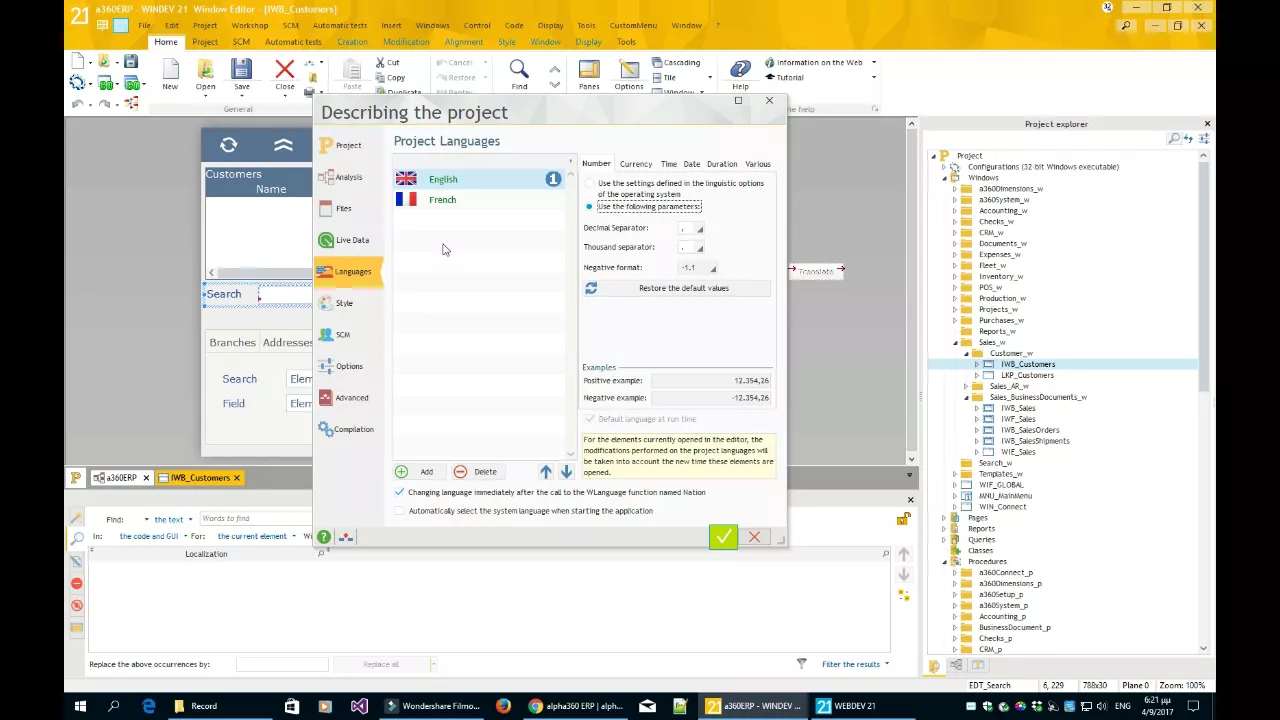Open the Compilation section in sidebar
Viewport: 1280px width, 720px height.
[346, 429]
